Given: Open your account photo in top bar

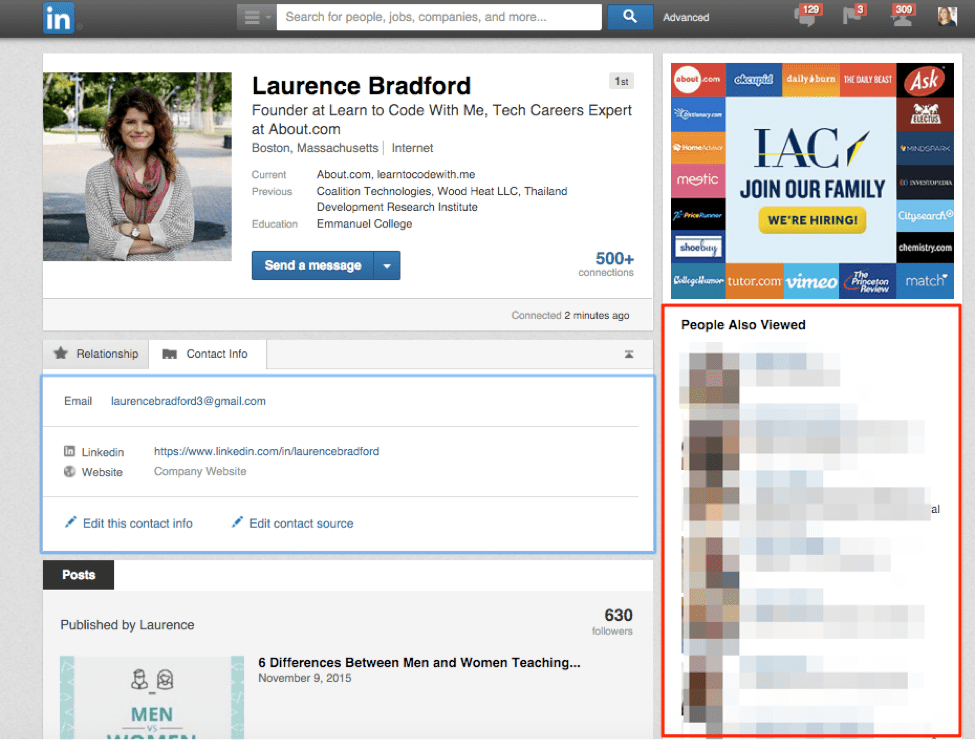Looking at the screenshot, I should 947,15.
